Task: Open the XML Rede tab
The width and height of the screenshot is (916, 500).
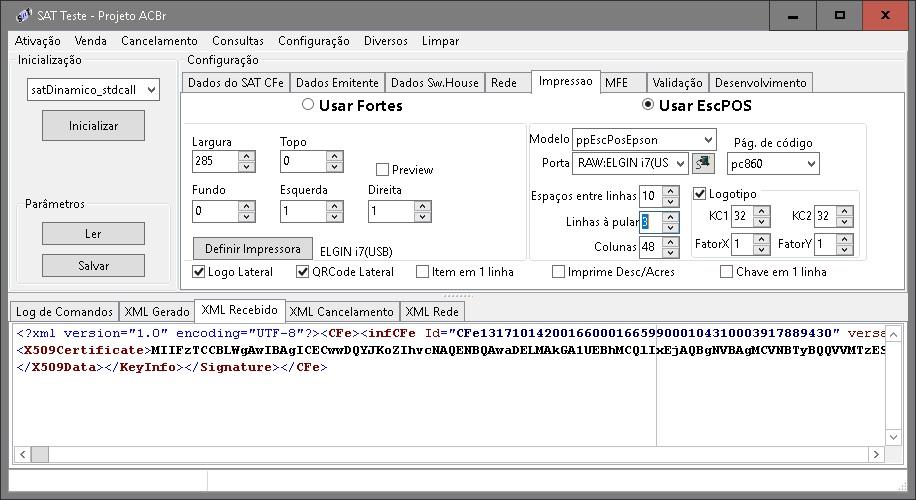Action: click(432, 312)
